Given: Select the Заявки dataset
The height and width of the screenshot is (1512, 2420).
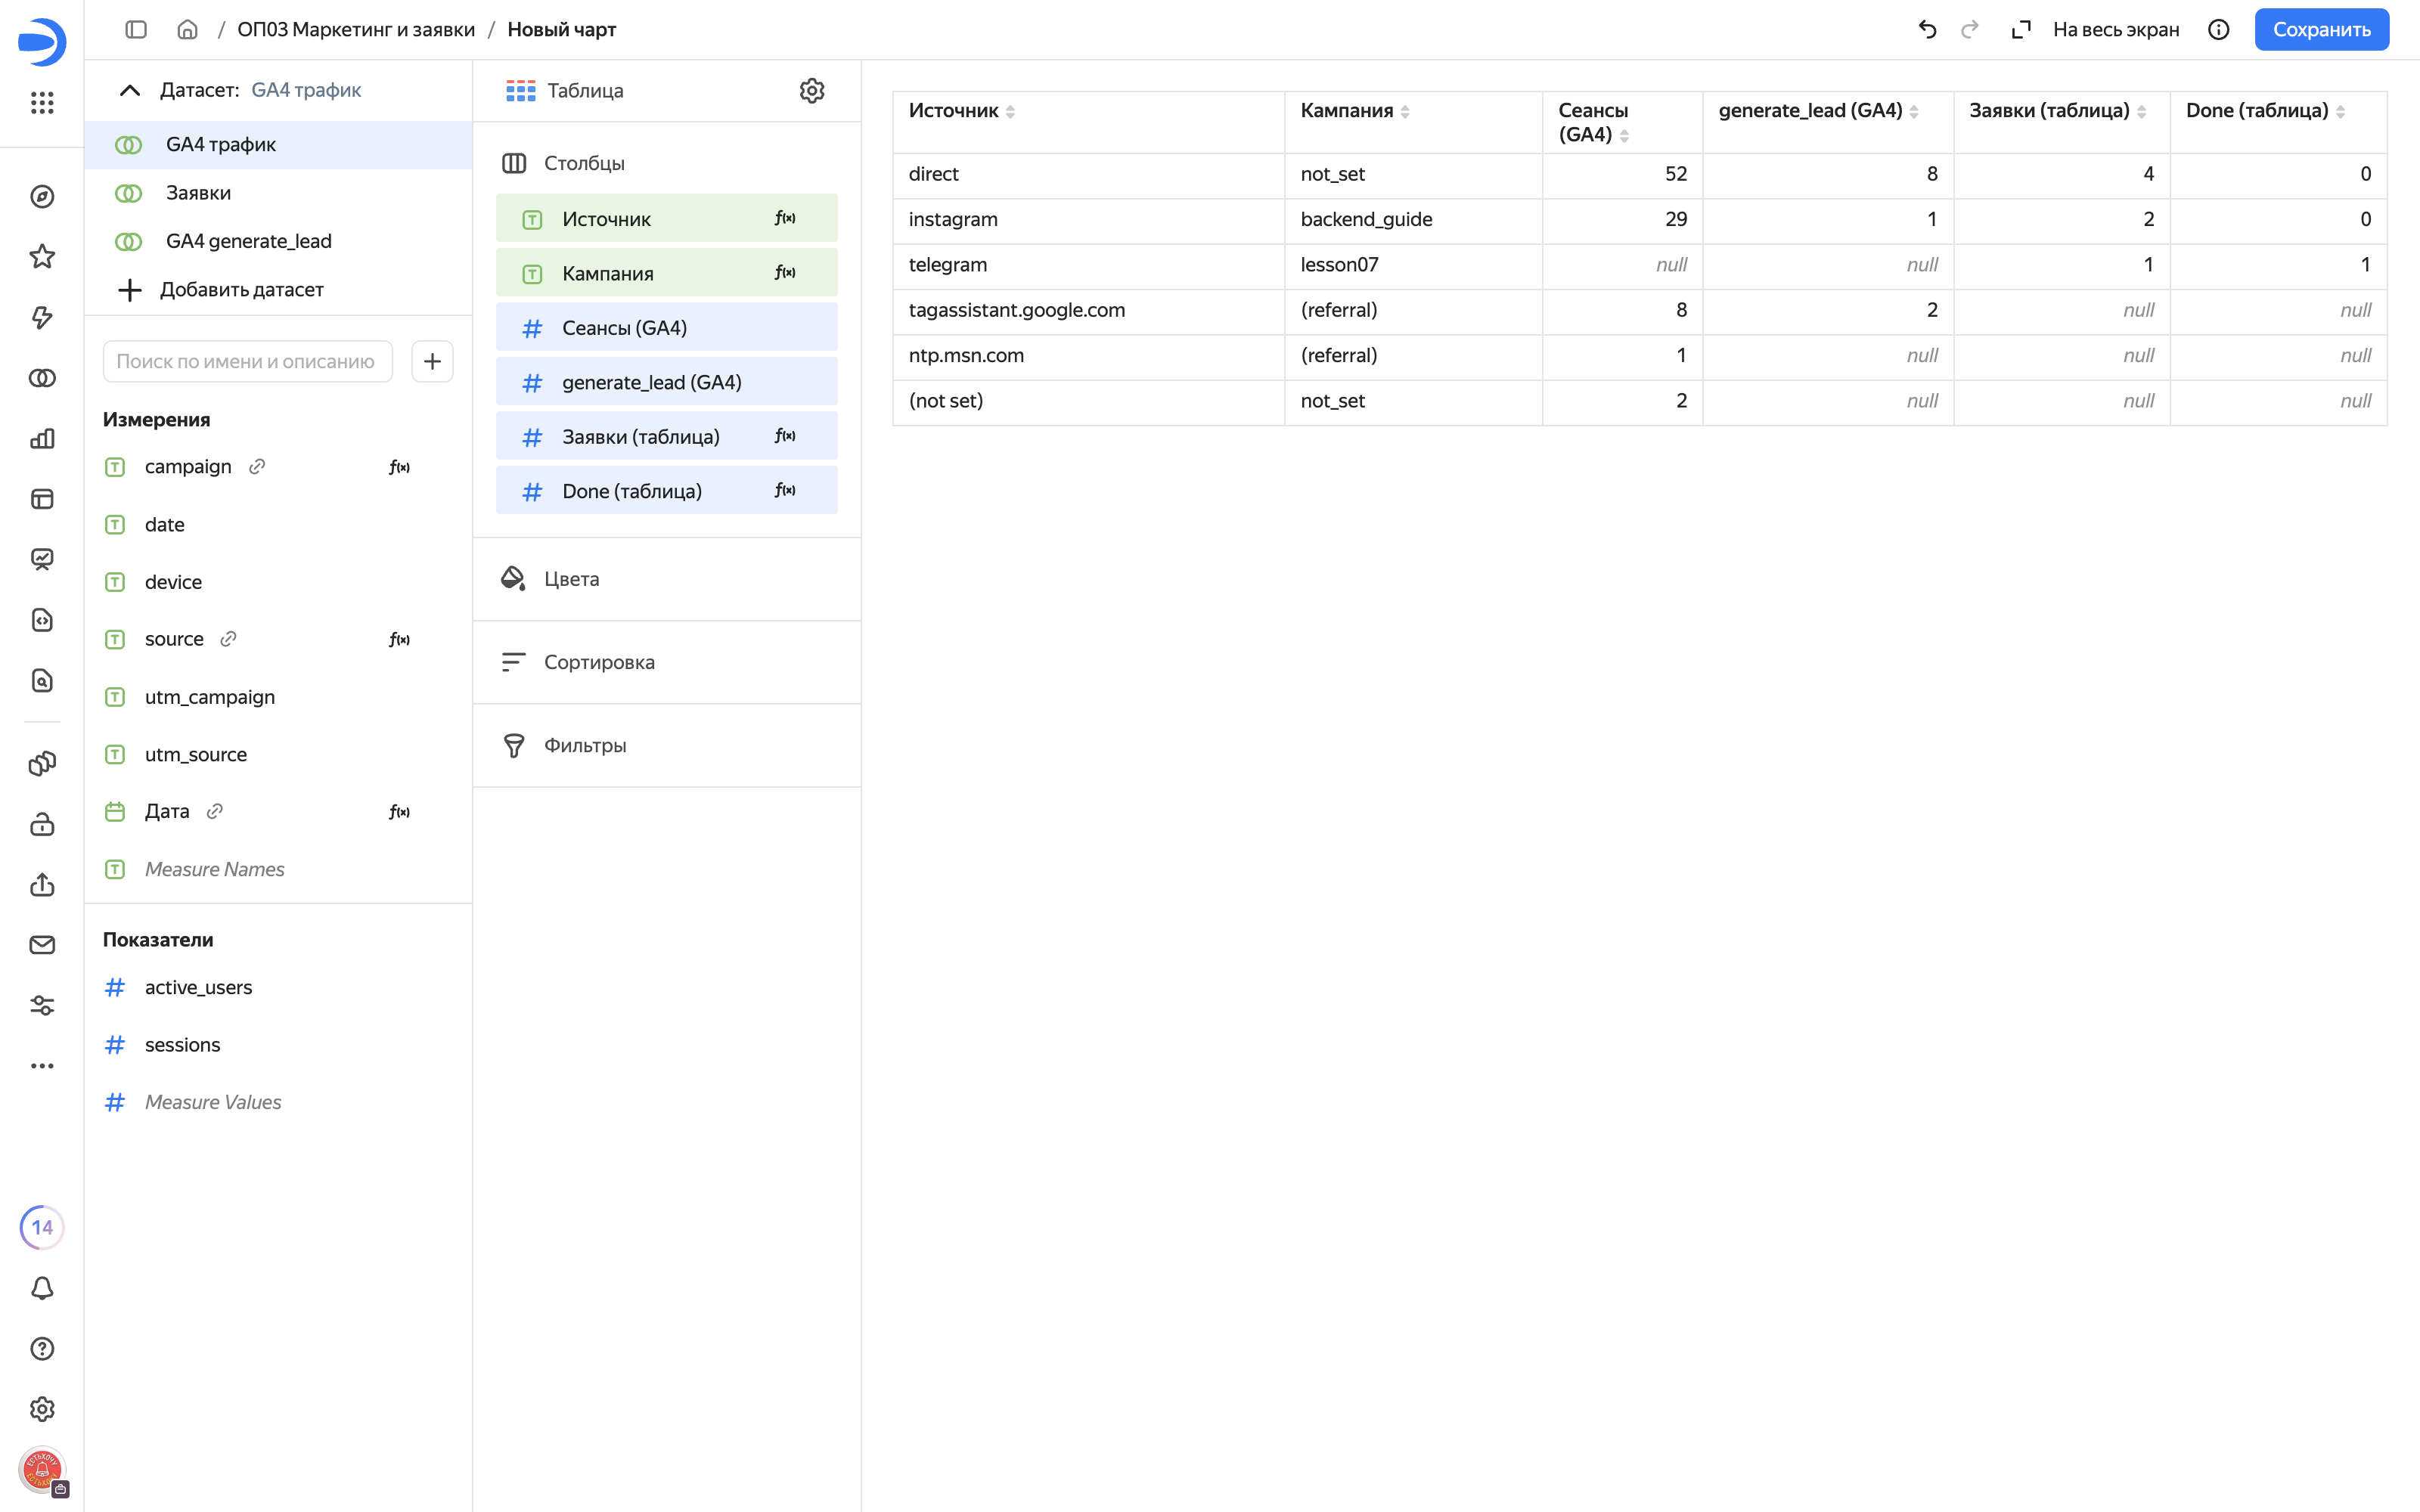Looking at the screenshot, I should pos(278,193).
